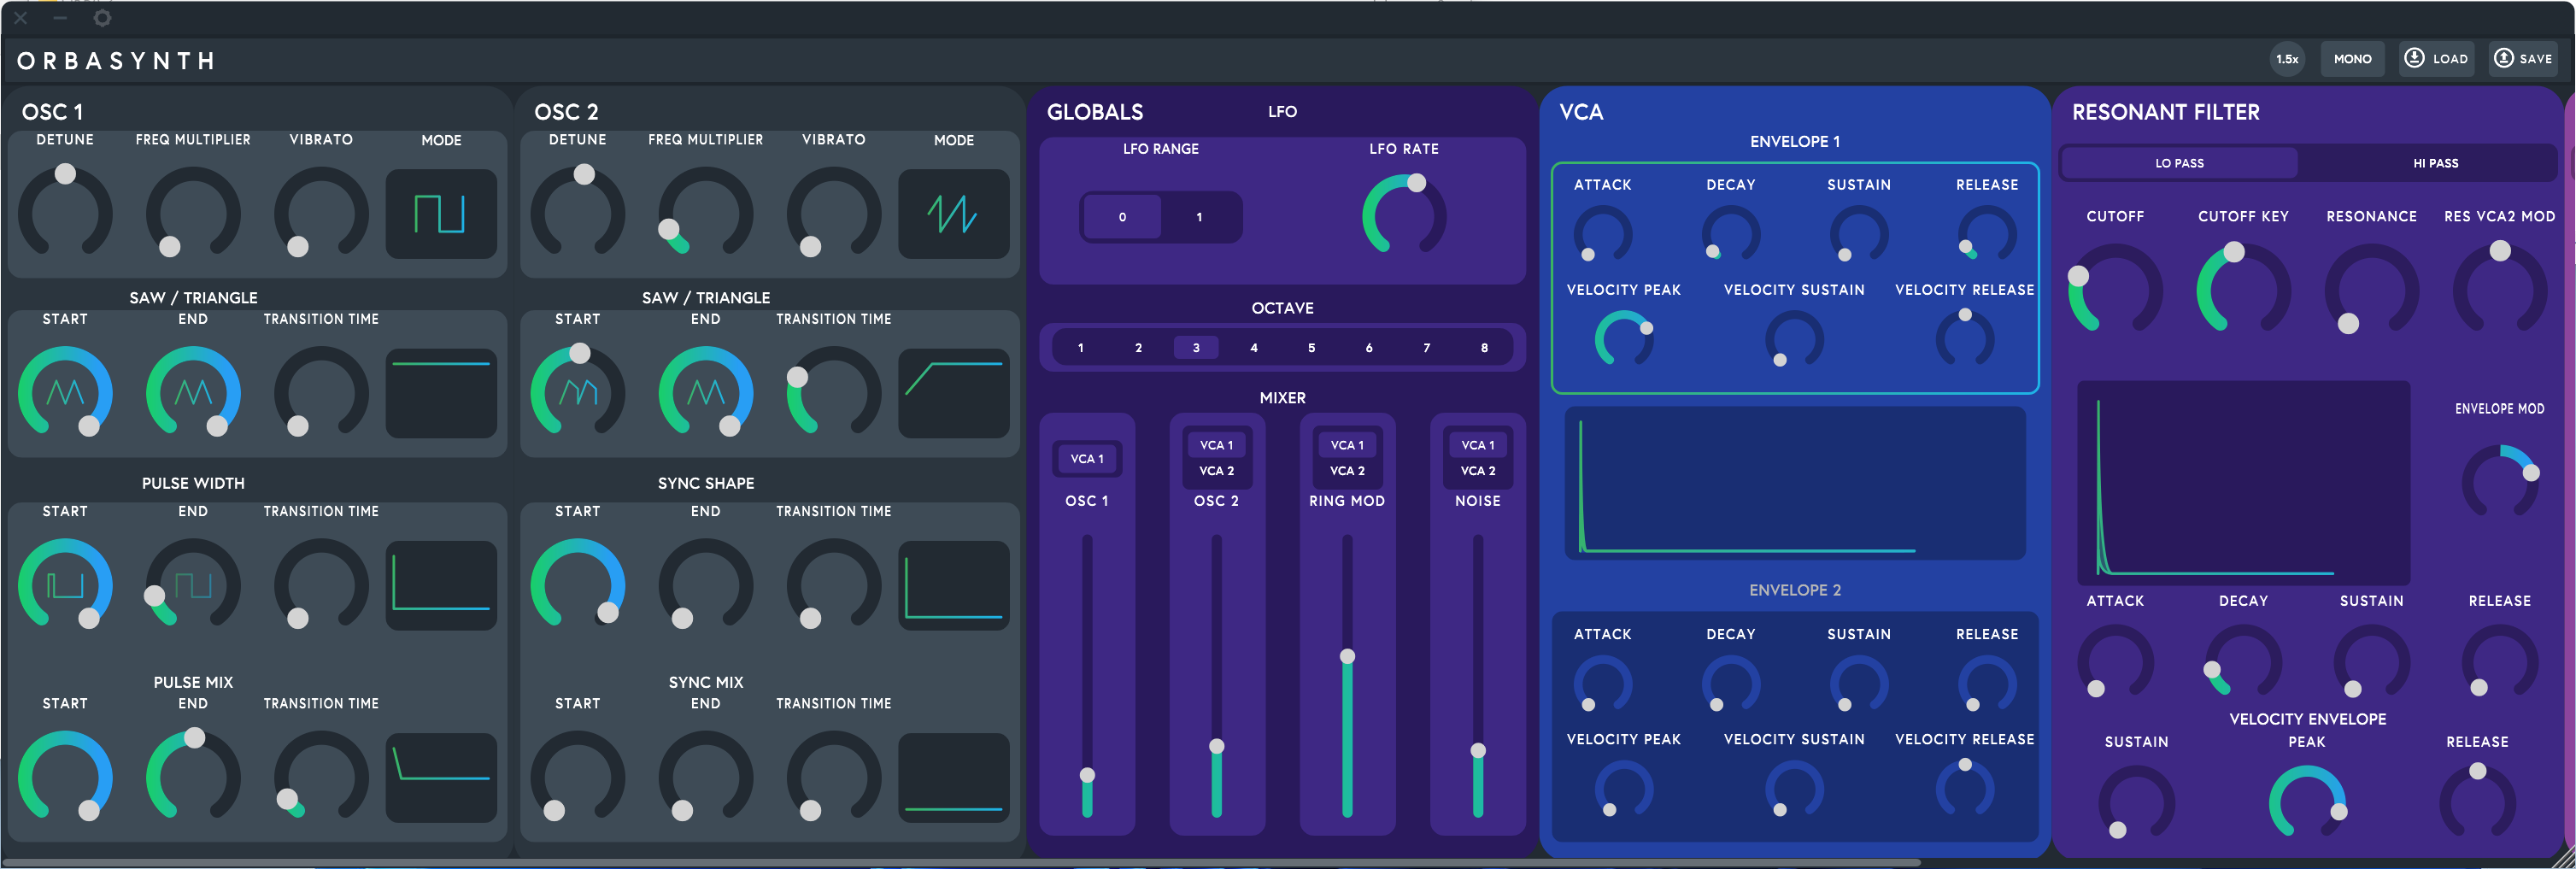Image resolution: width=2576 pixels, height=869 pixels.
Task: Select octave 8
Action: coord(1484,348)
